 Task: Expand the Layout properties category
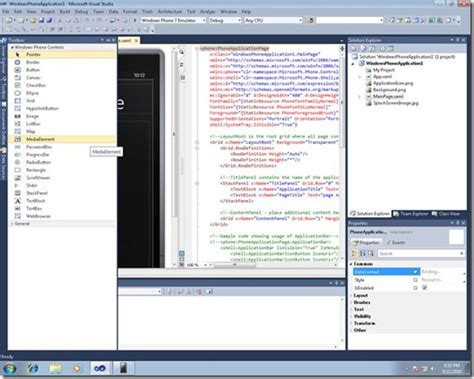tap(351, 296)
